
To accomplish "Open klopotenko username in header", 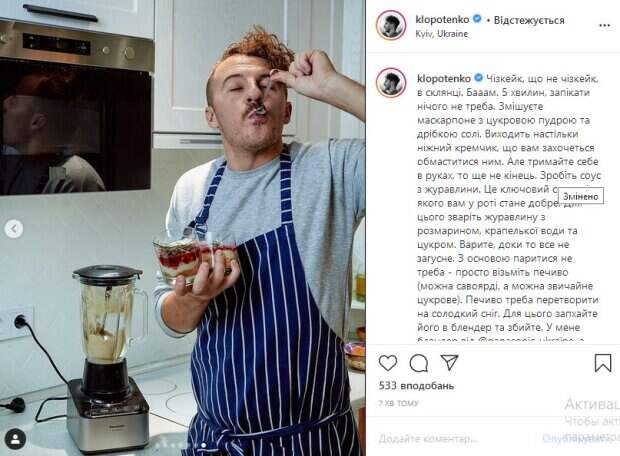I will (x=442, y=19).
